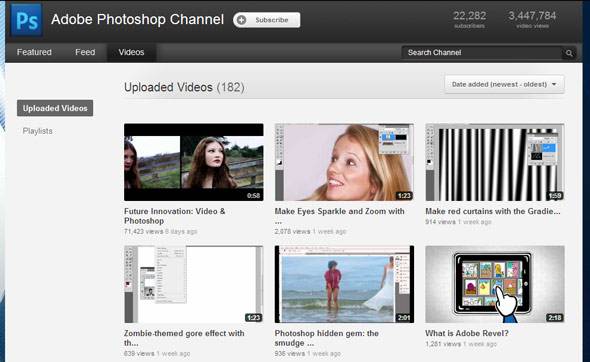Click the 'Uploaded Videos (182)' heading
Image resolution: width=590 pixels, height=362 pixels.
pyautogui.click(x=184, y=87)
